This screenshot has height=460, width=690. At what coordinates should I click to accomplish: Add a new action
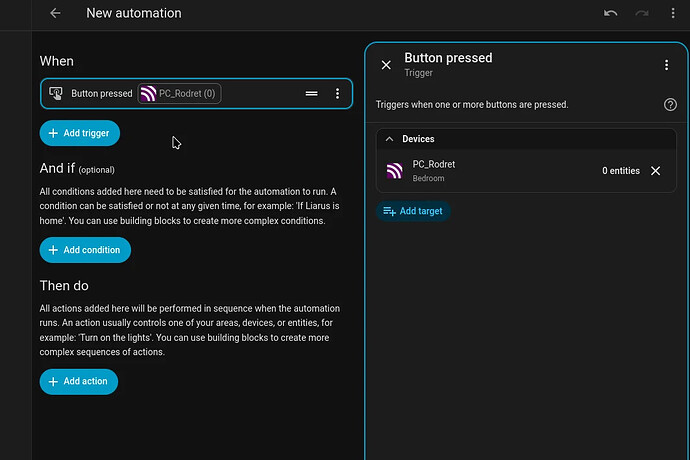79,382
